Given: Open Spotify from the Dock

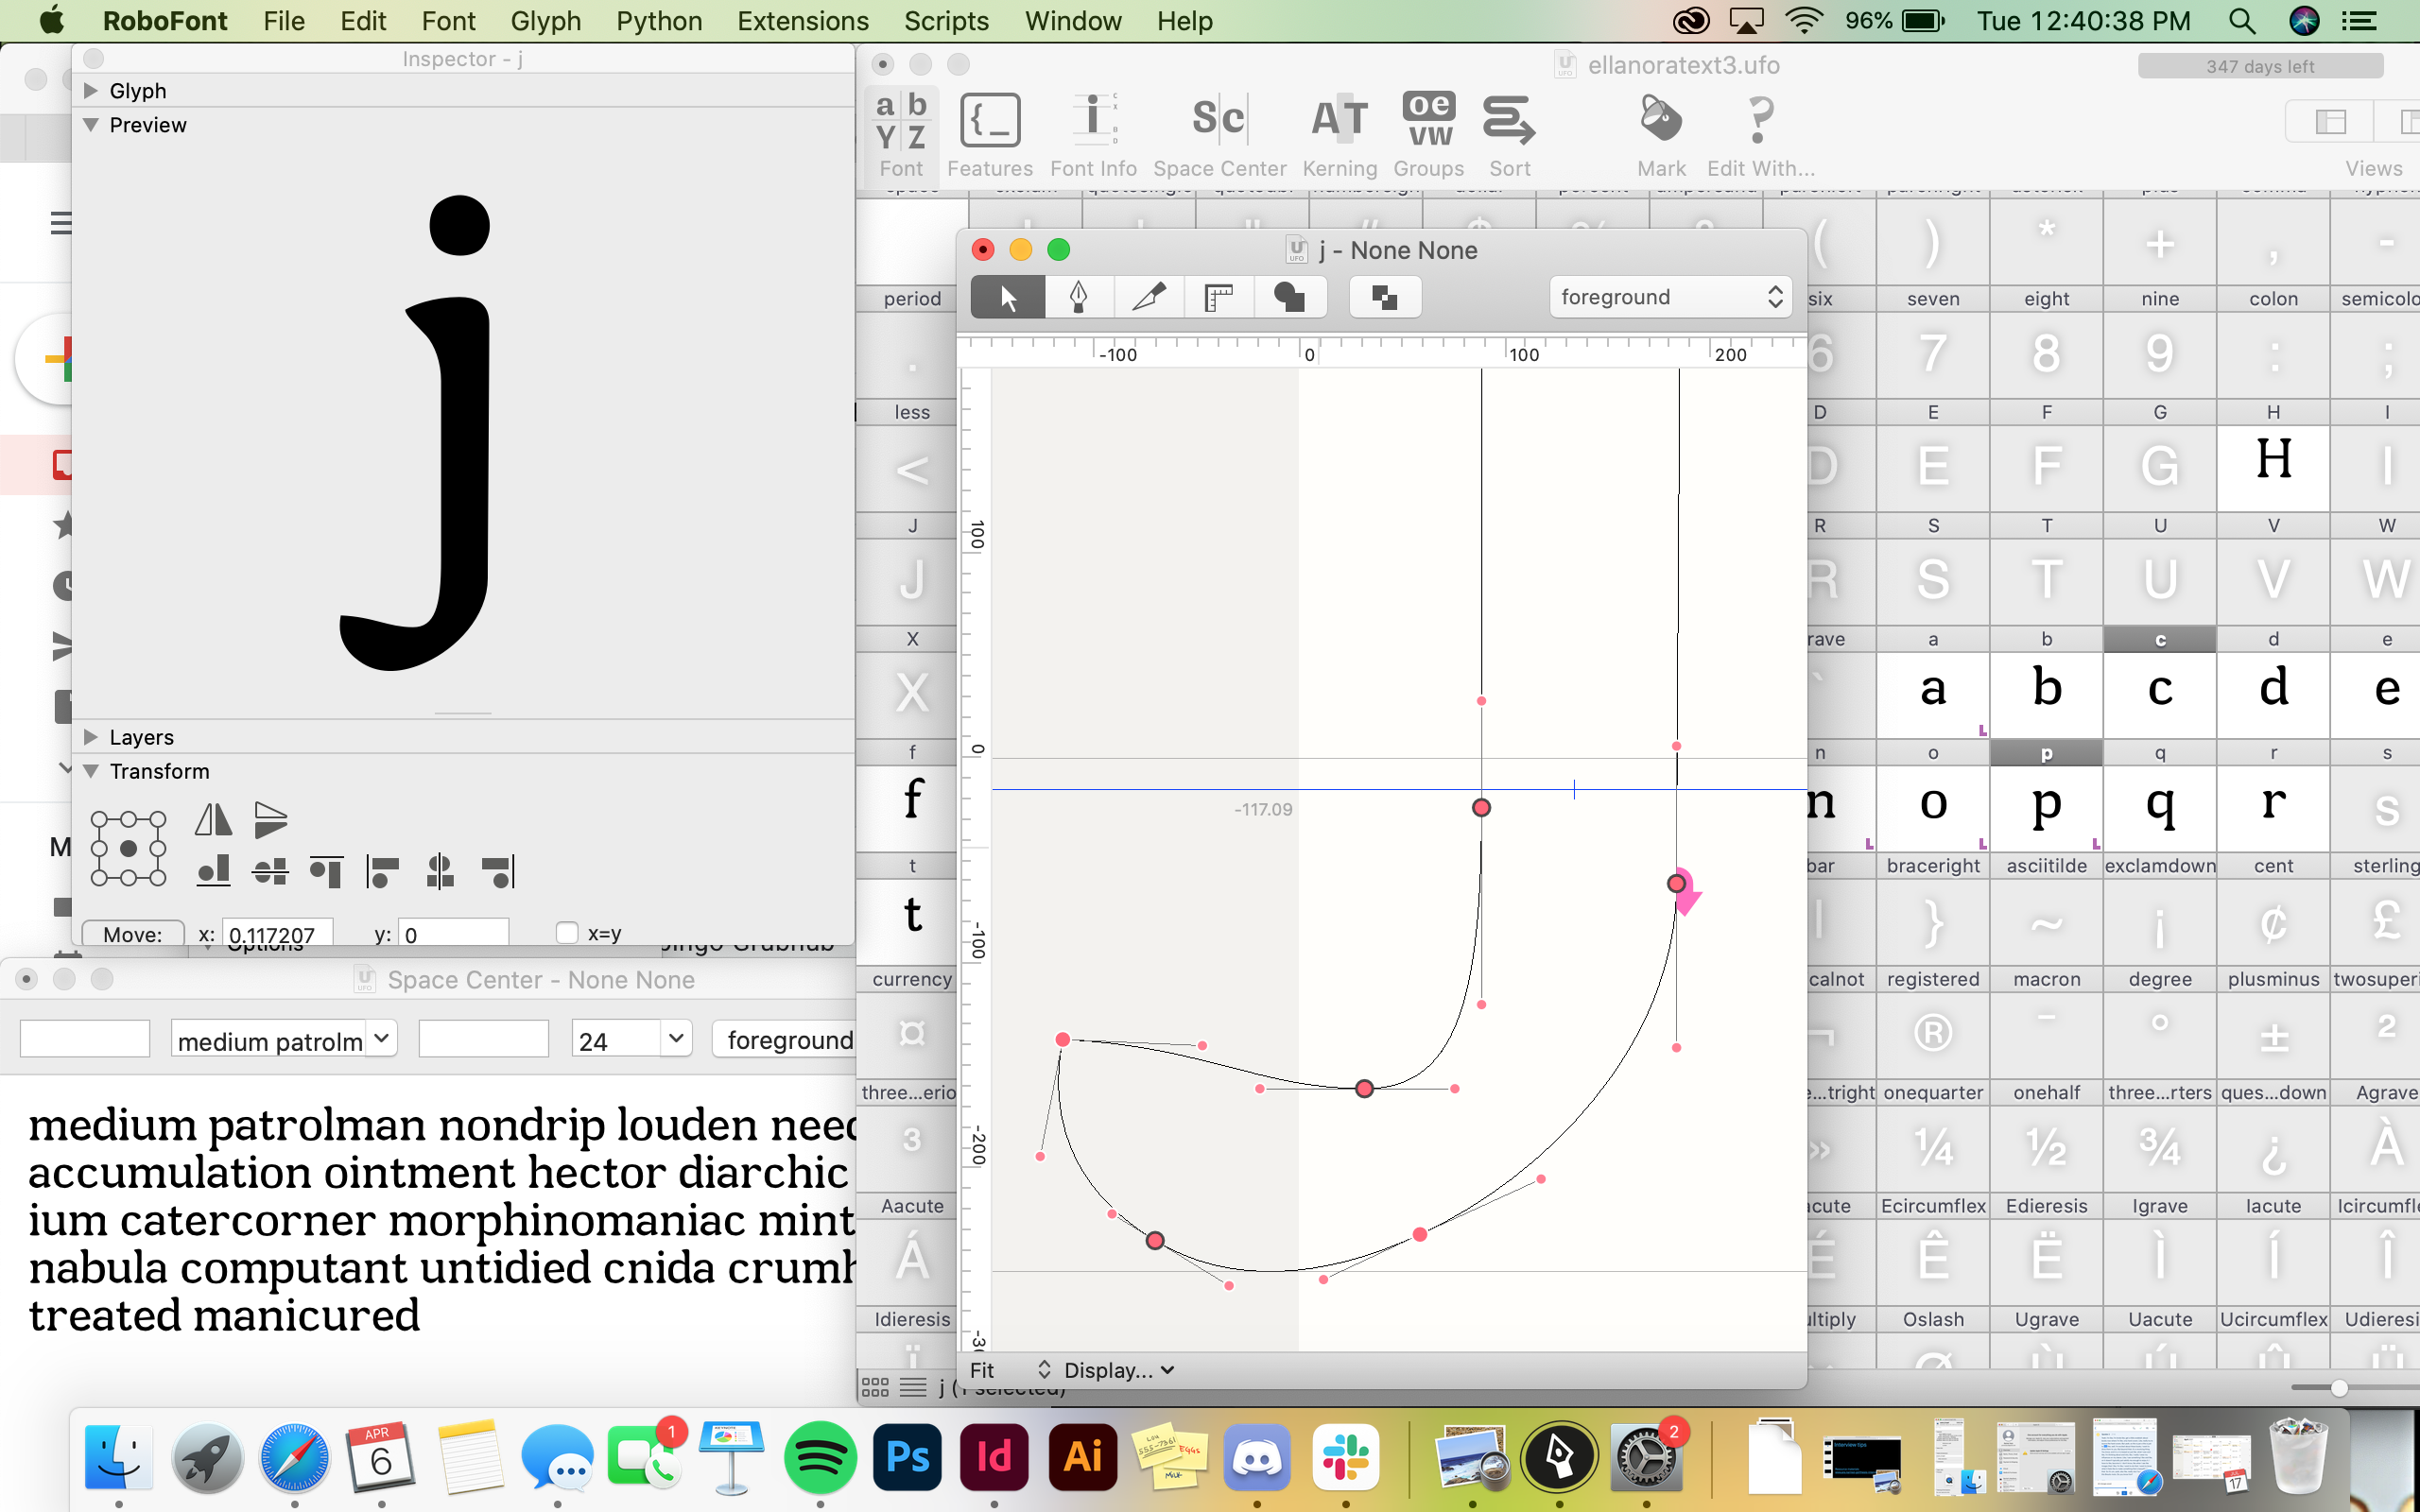Looking at the screenshot, I should 820,1457.
